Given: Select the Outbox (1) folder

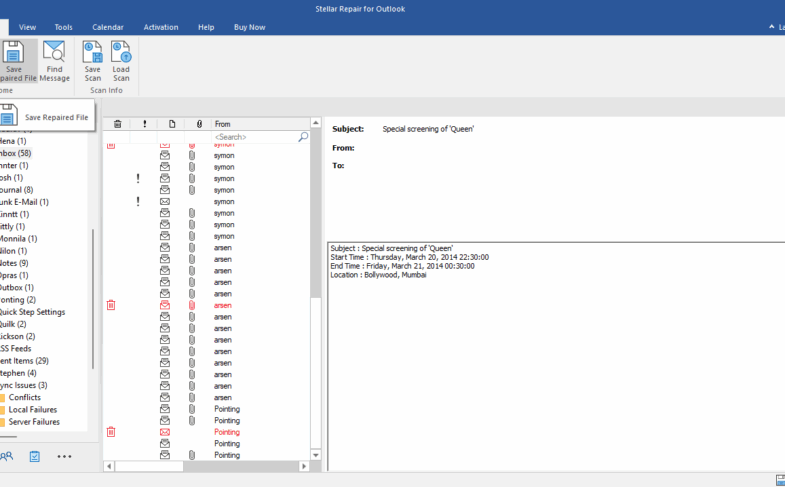Looking at the screenshot, I should coord(17,287).
